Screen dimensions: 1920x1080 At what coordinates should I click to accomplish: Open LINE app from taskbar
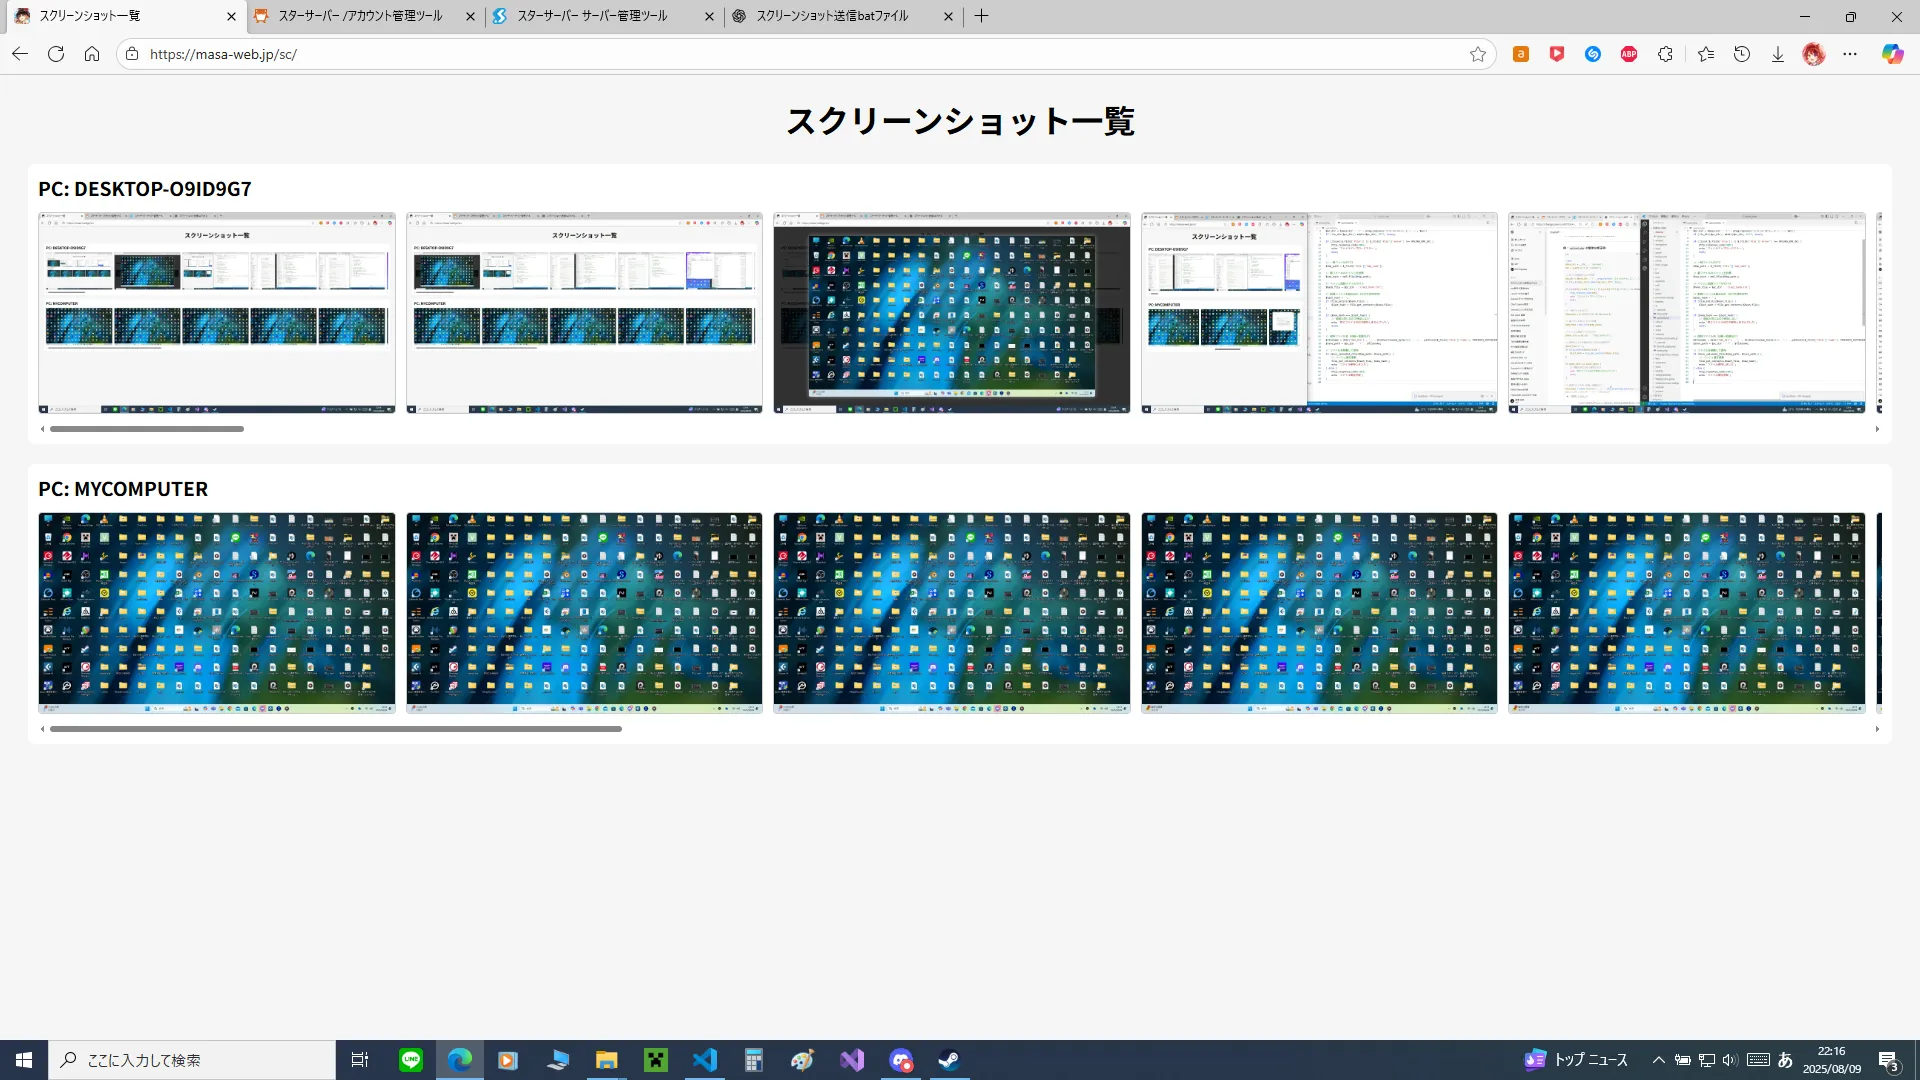point(411,1060)
